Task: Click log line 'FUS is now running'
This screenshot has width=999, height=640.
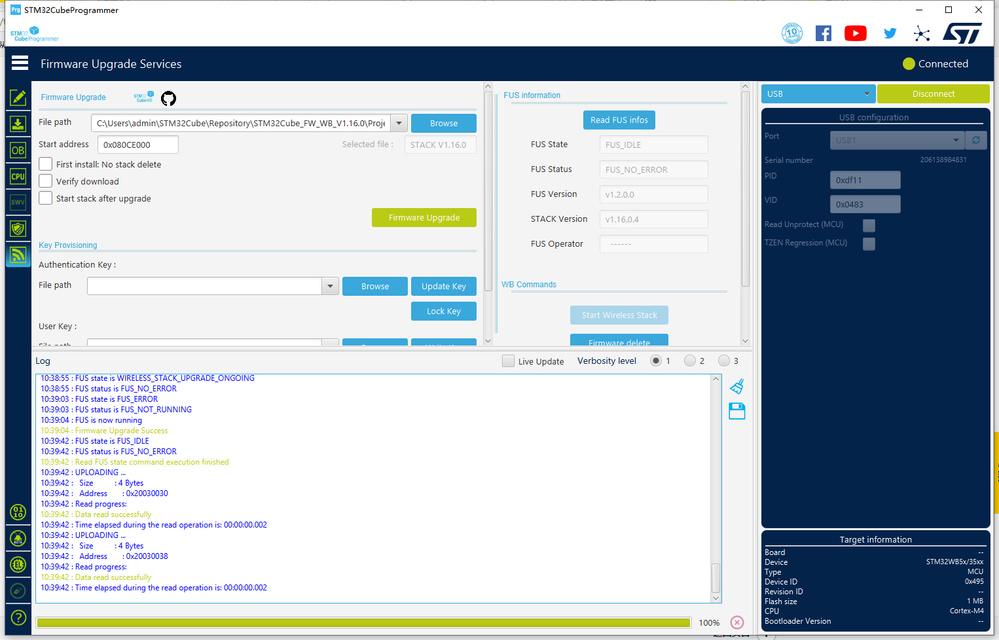Action: click(x=92, y=420)
